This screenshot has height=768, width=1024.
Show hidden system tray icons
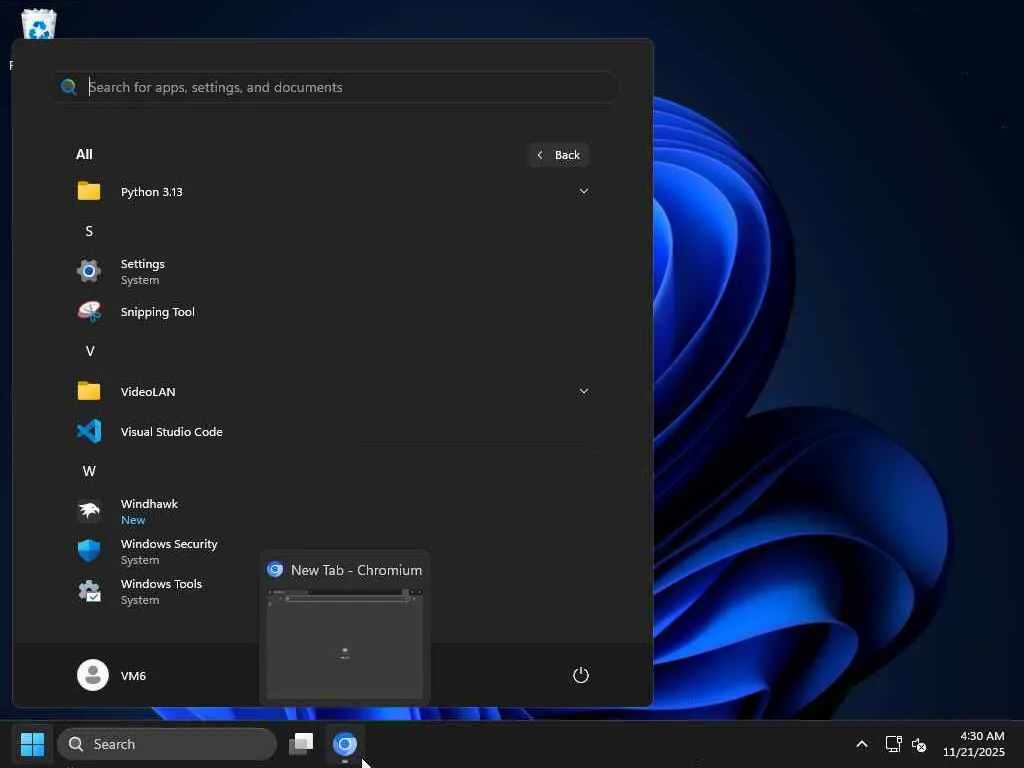point(861,744)
